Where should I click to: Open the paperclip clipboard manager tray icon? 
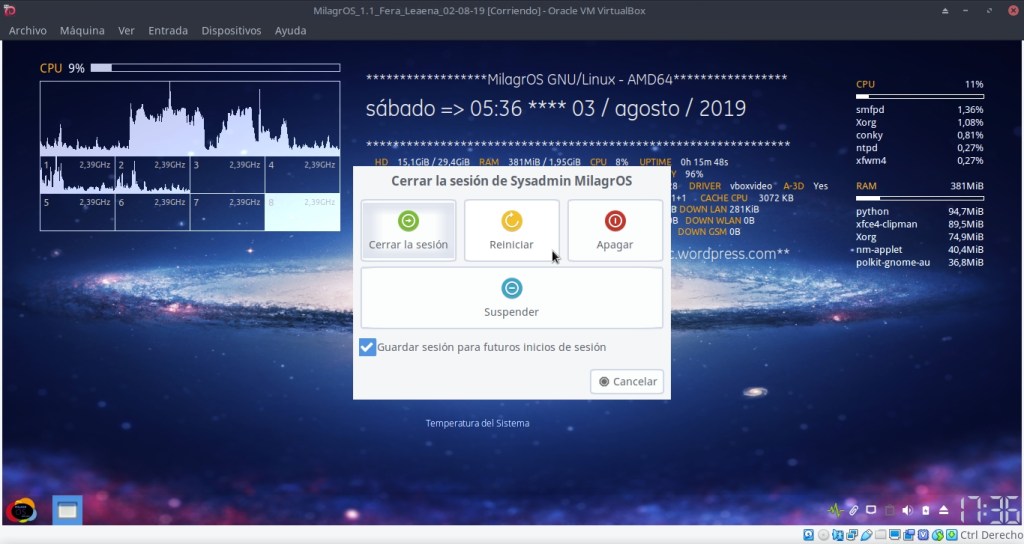(x=854, y=510)
